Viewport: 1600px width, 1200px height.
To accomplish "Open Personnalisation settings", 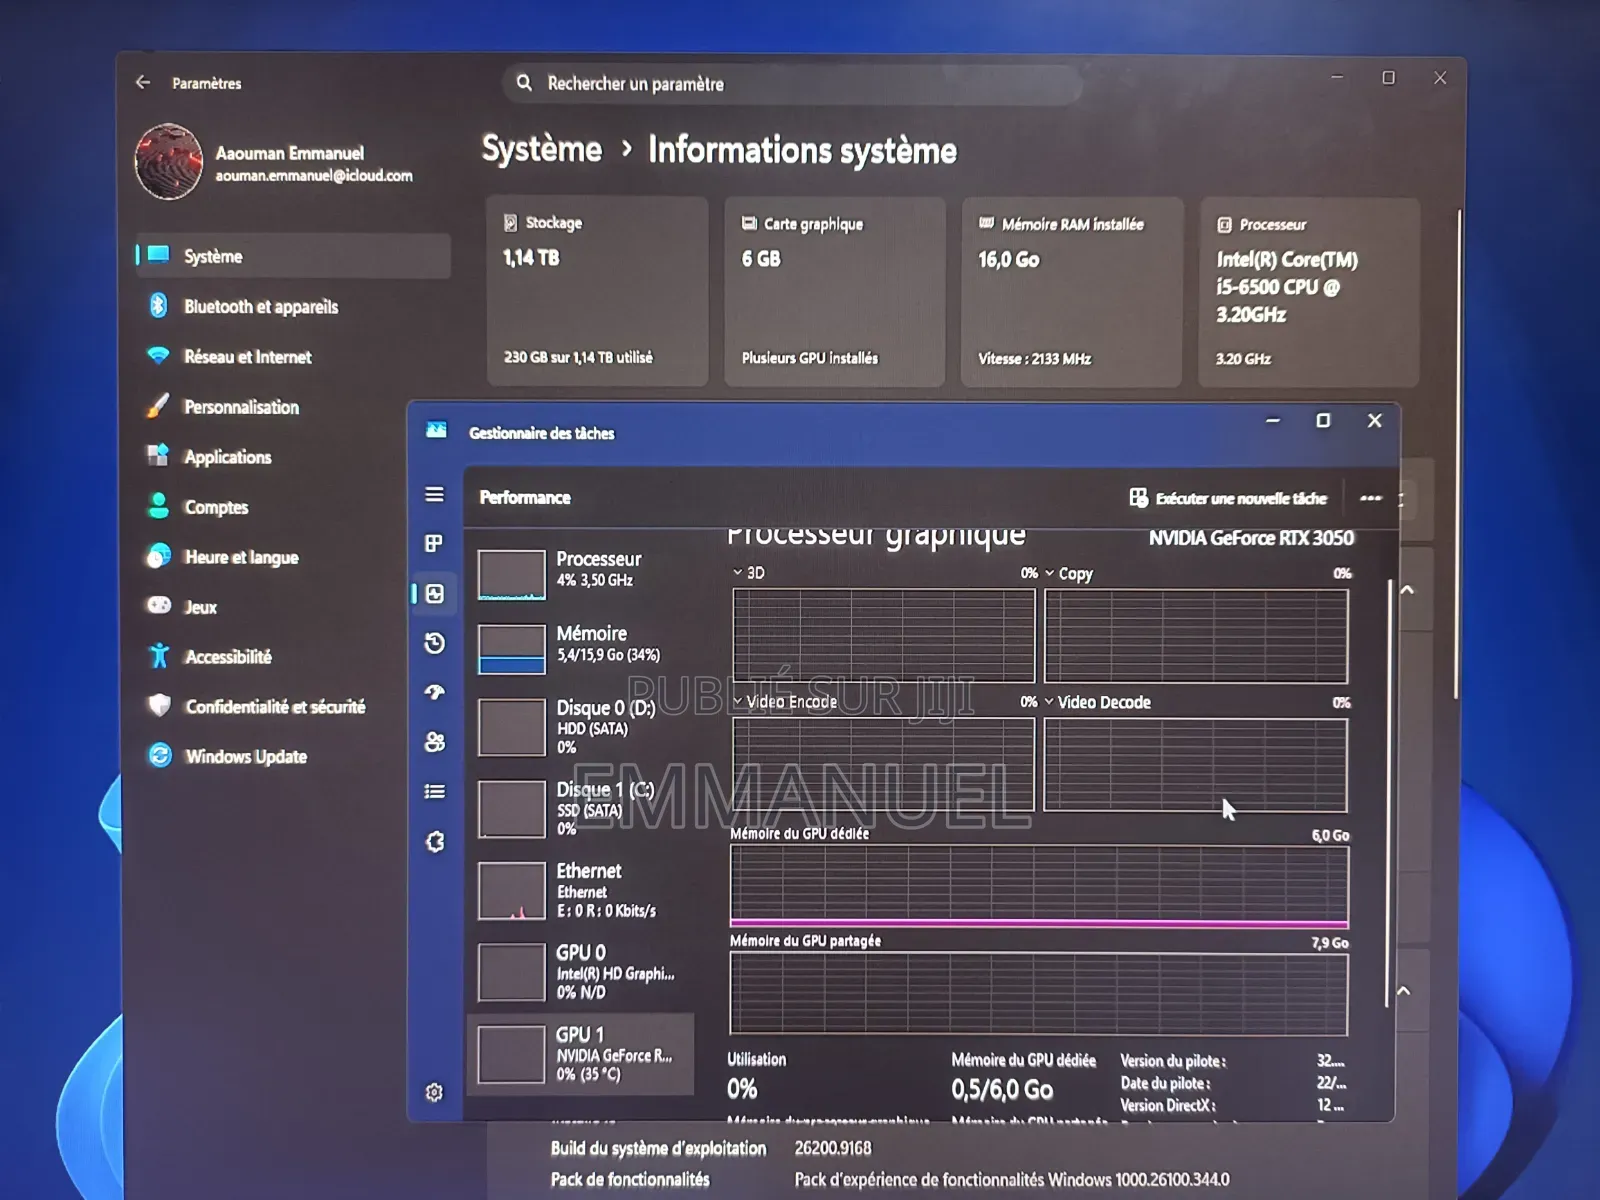I will [x=293, y=406].
